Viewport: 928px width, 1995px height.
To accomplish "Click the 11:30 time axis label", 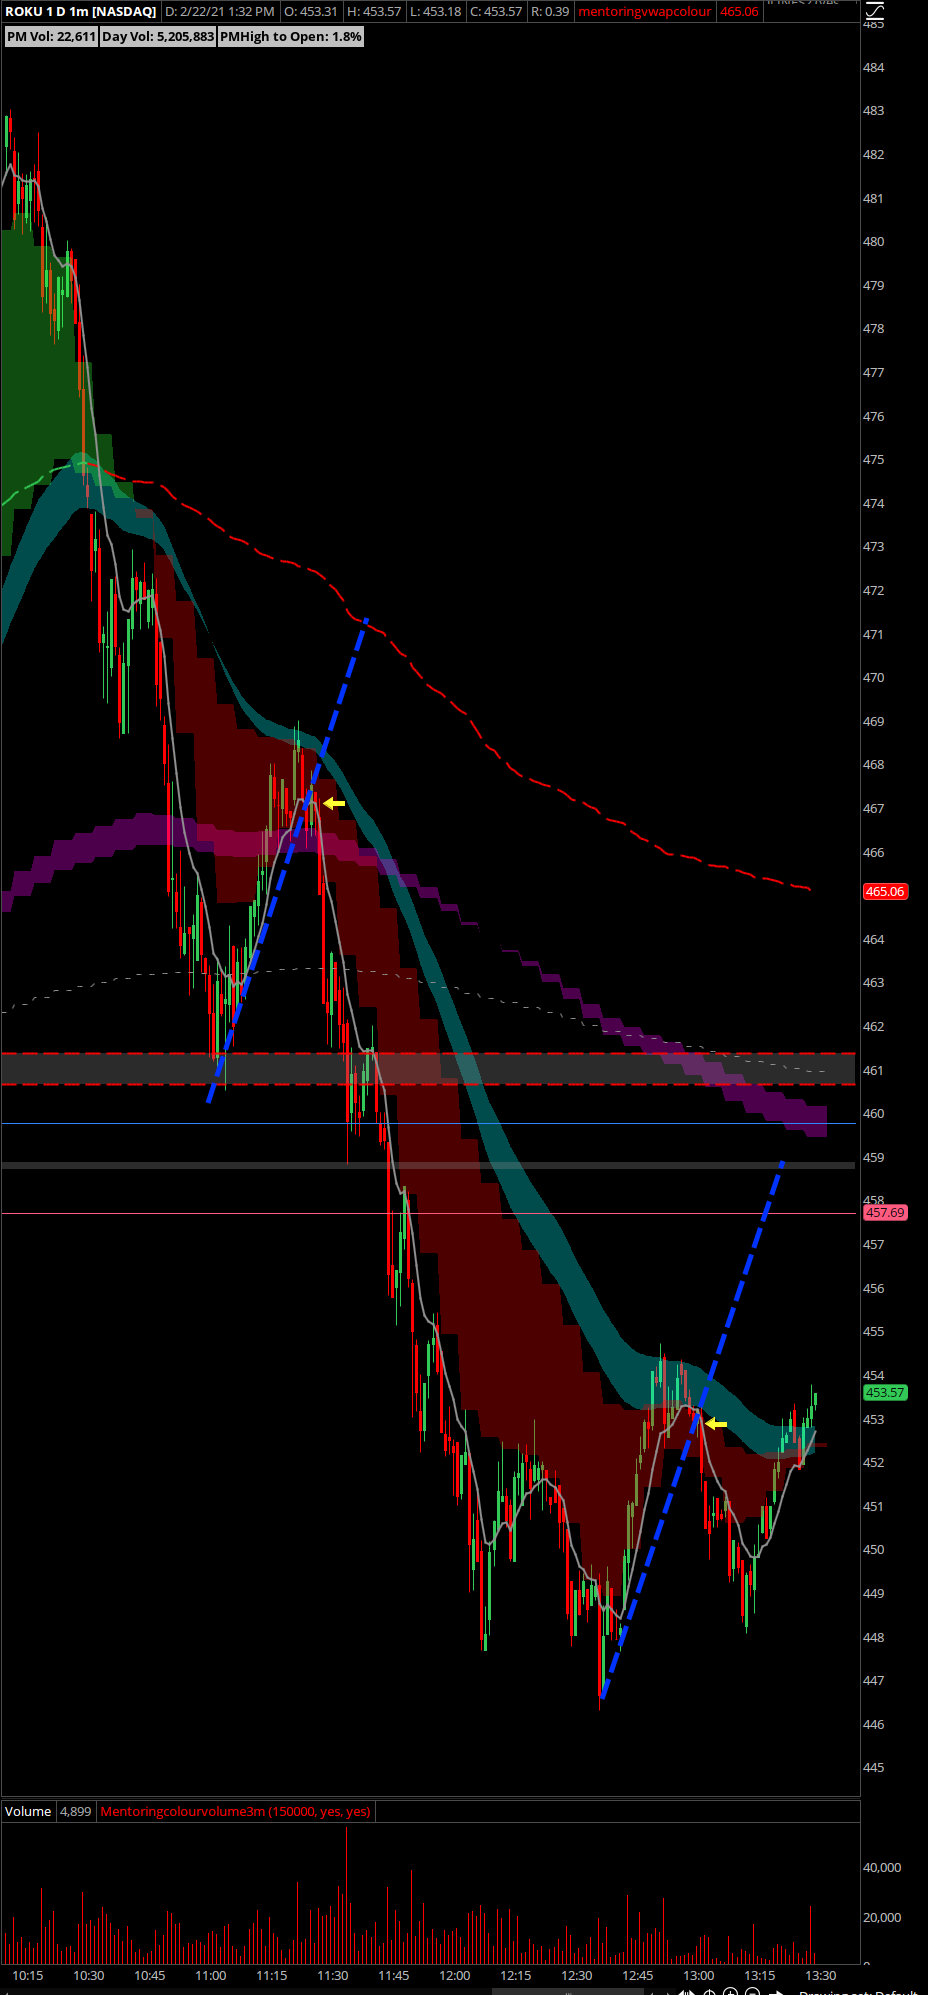I will 333,1975.
